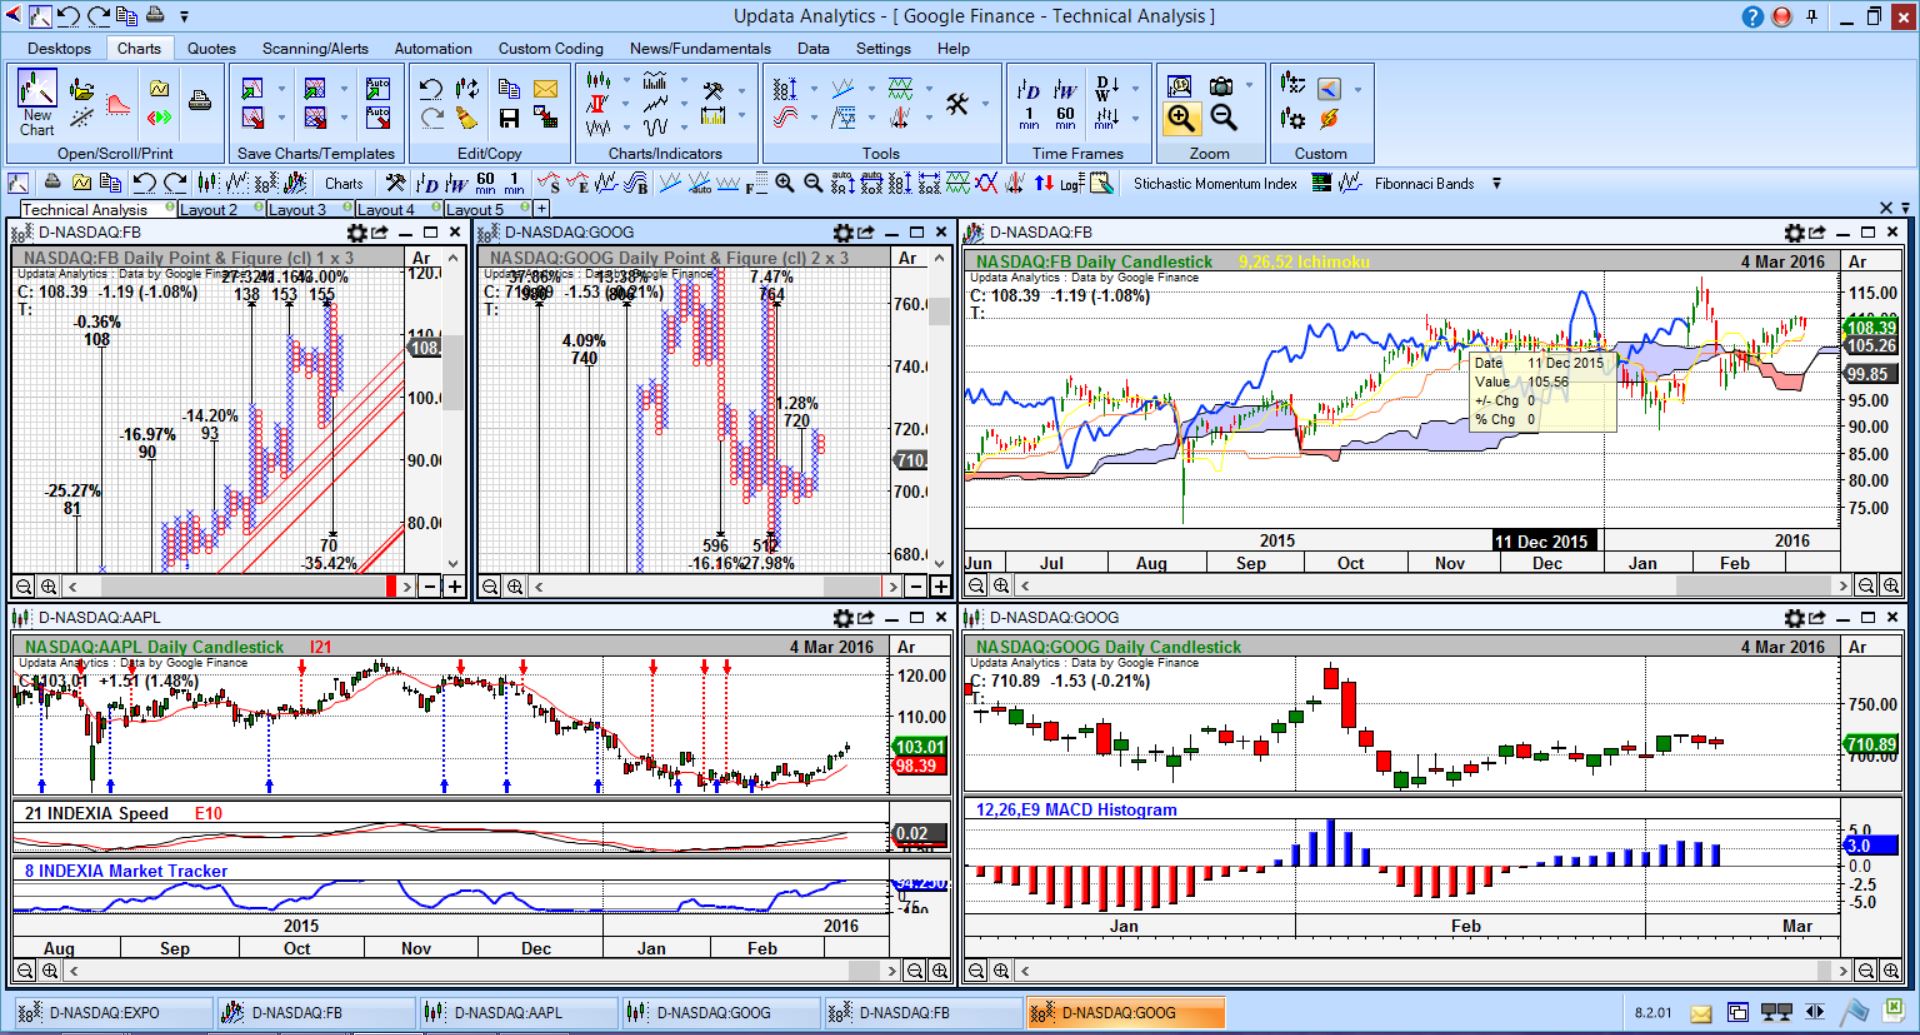Toggle the highlighted zoom in mode button
The width and height of the screenshot is (1920, 1035).
[x=1181, y=119]
